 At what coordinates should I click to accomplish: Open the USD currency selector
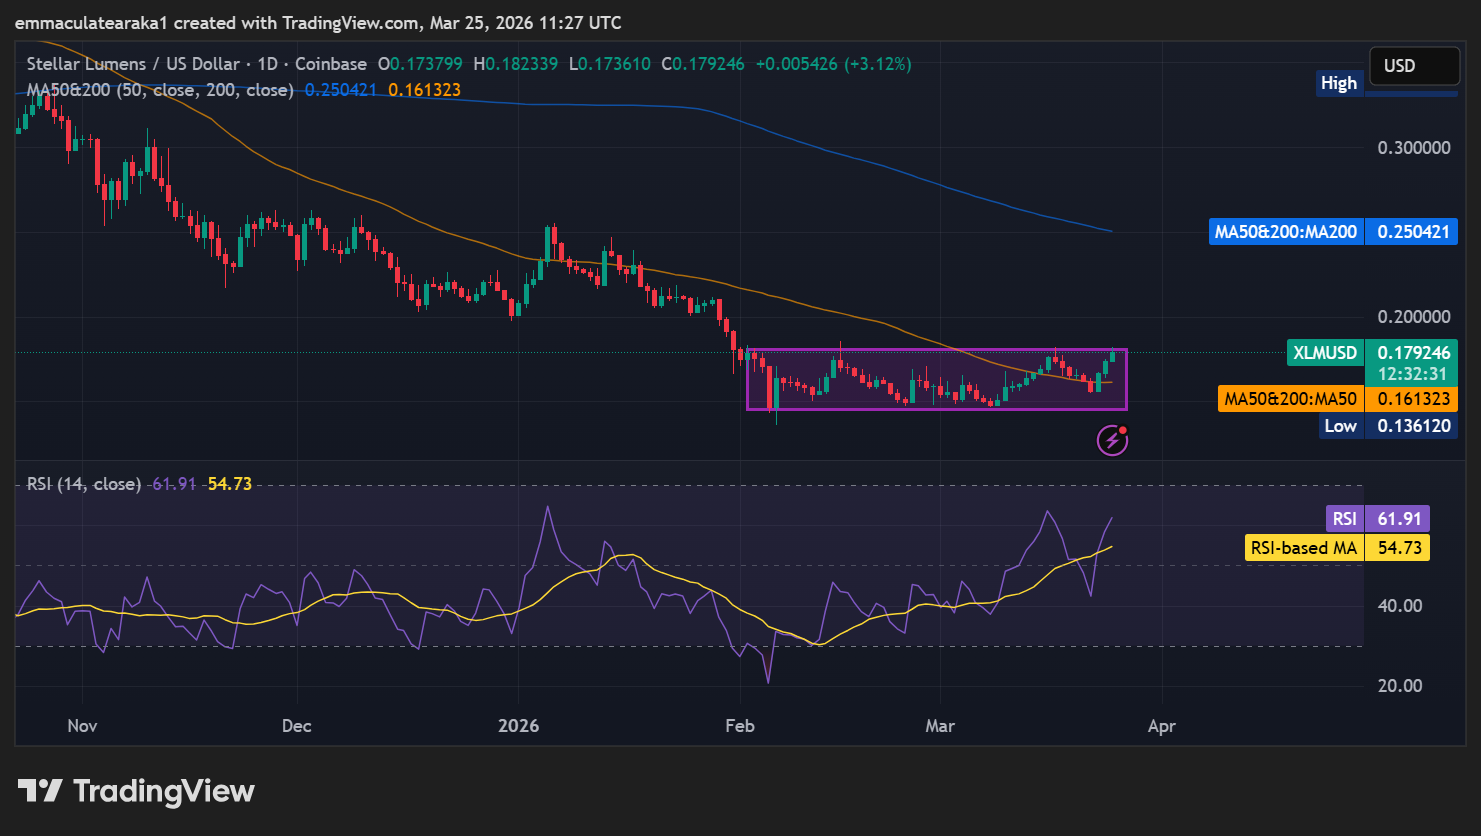point(1413,66)
